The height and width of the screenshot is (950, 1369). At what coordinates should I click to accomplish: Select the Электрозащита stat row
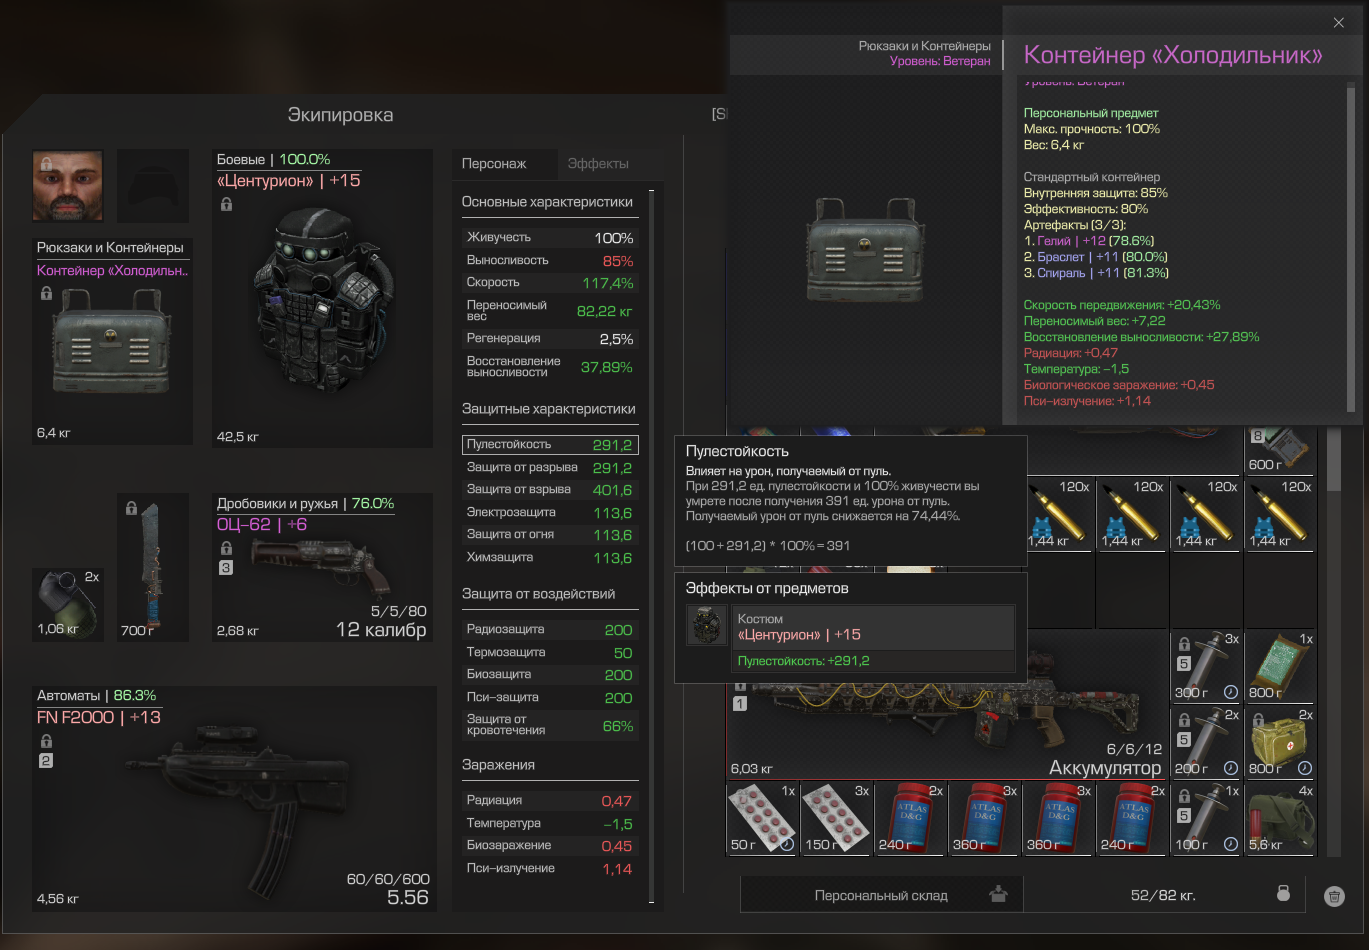coord(550,512)
